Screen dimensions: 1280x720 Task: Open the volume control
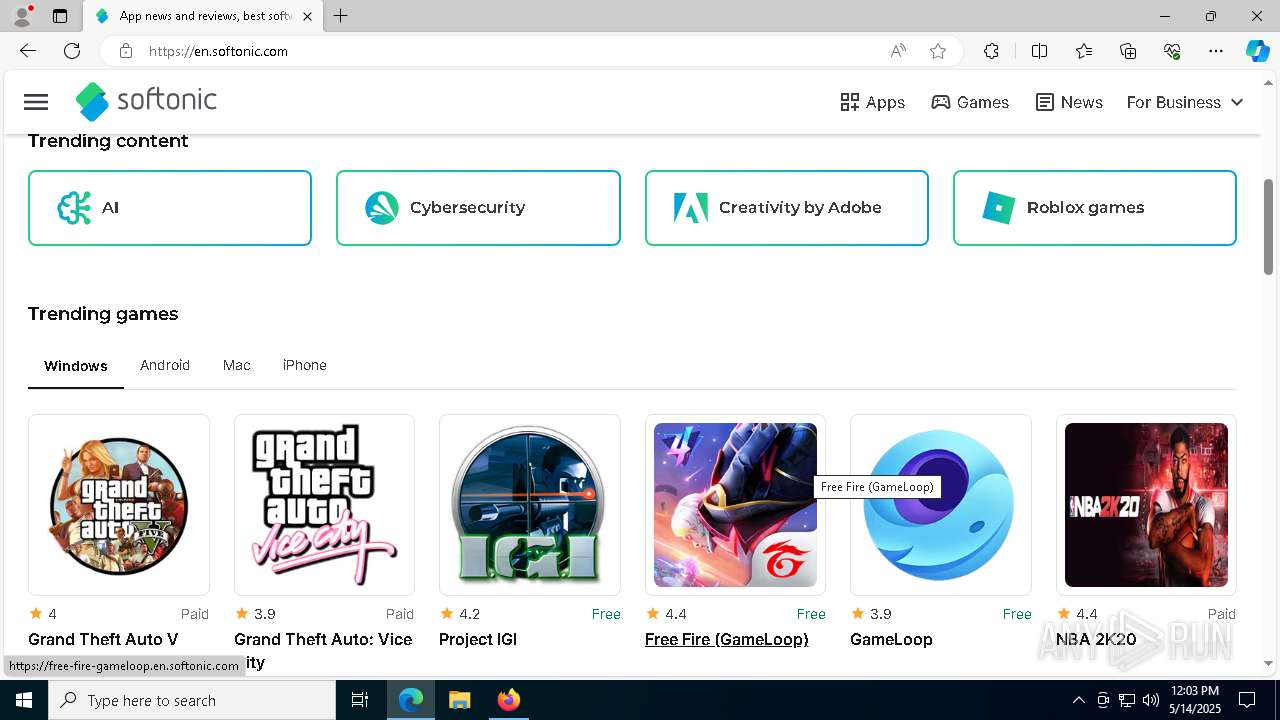[1151, 700]
